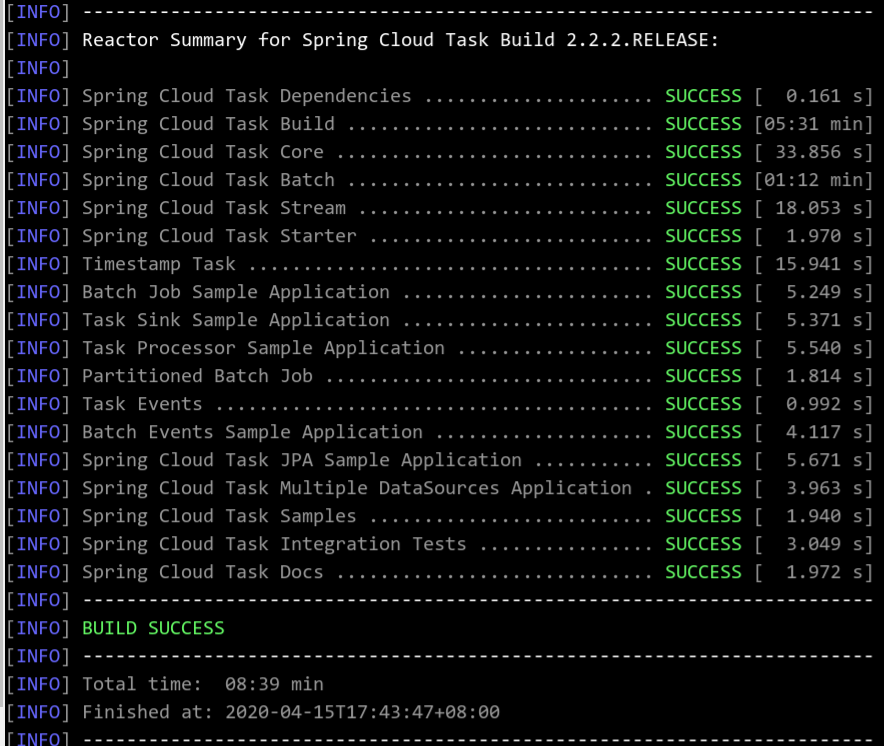The height and width of the screenshot is (746, 884).
Task: Click the 'Timestamp Task' module name
Action: [x=159, y=264]
